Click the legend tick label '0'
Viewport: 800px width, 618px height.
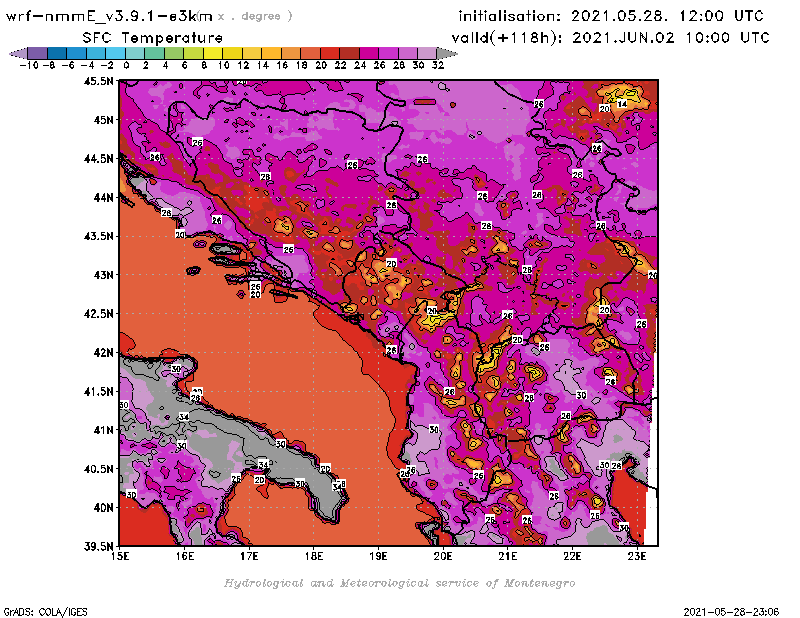(x=126, y=65)
